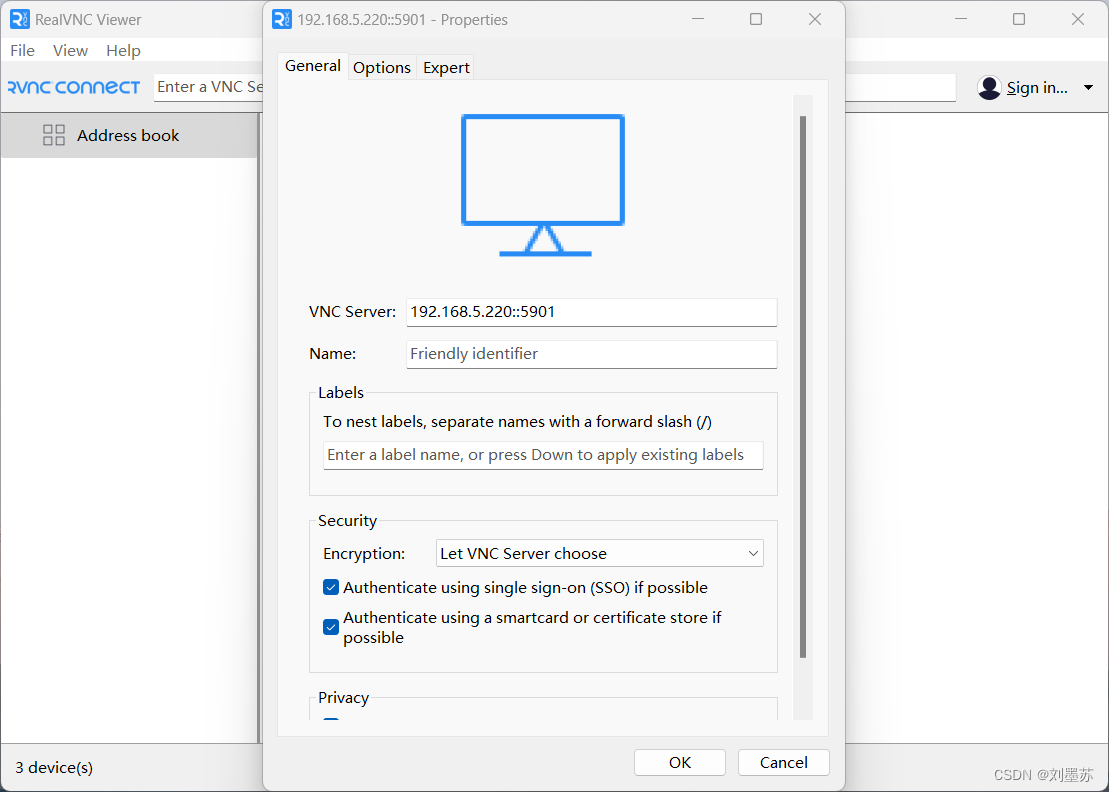Confirm with the OK button

(680, 762)
